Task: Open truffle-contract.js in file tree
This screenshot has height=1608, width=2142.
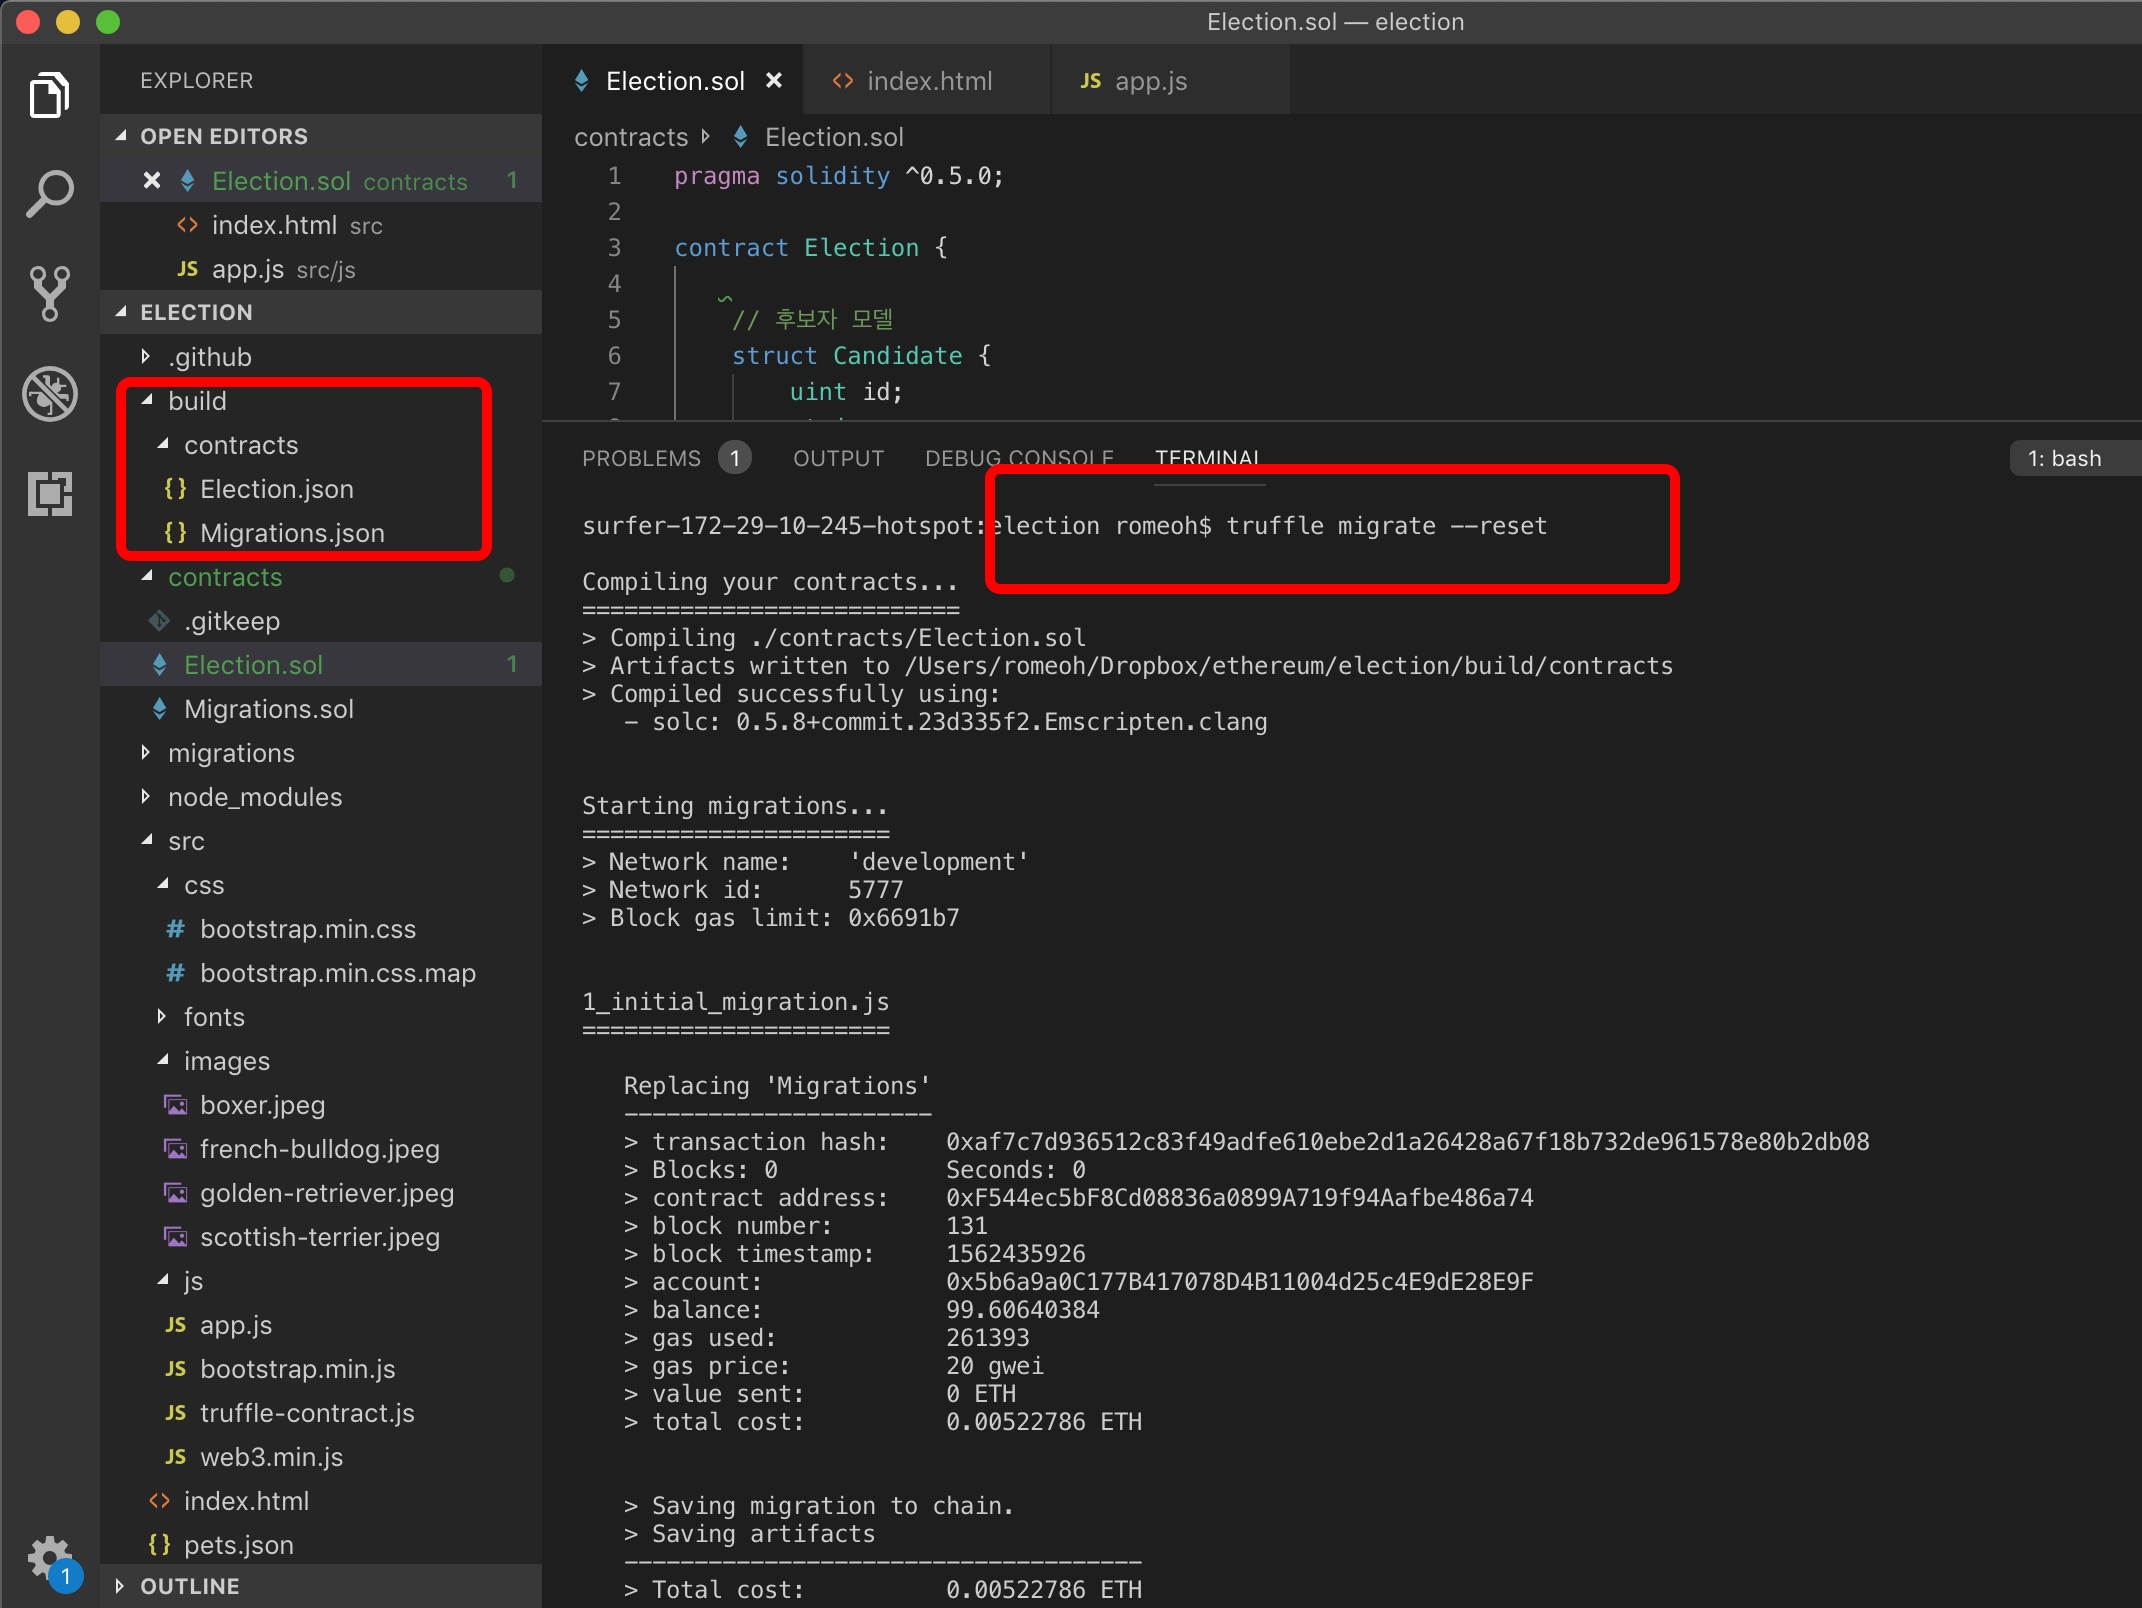Action: point(306,1413)
